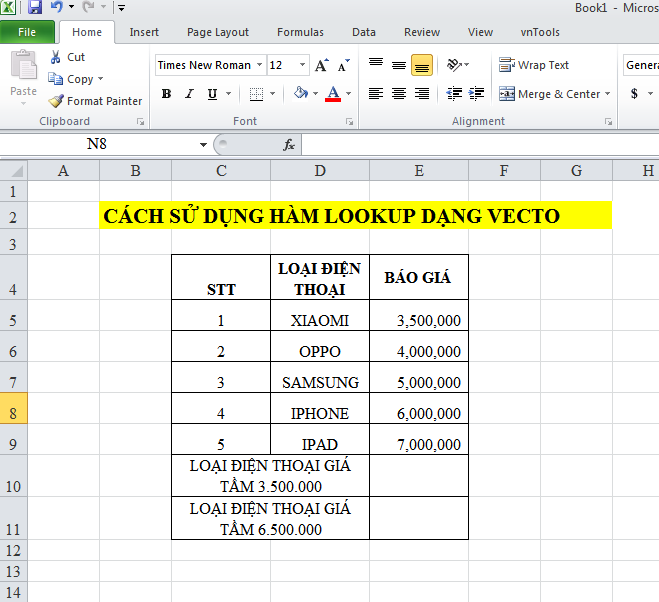Open the Clipboard dialog launcher
This screenshot has width=659, height=602.
coord(140,121)
